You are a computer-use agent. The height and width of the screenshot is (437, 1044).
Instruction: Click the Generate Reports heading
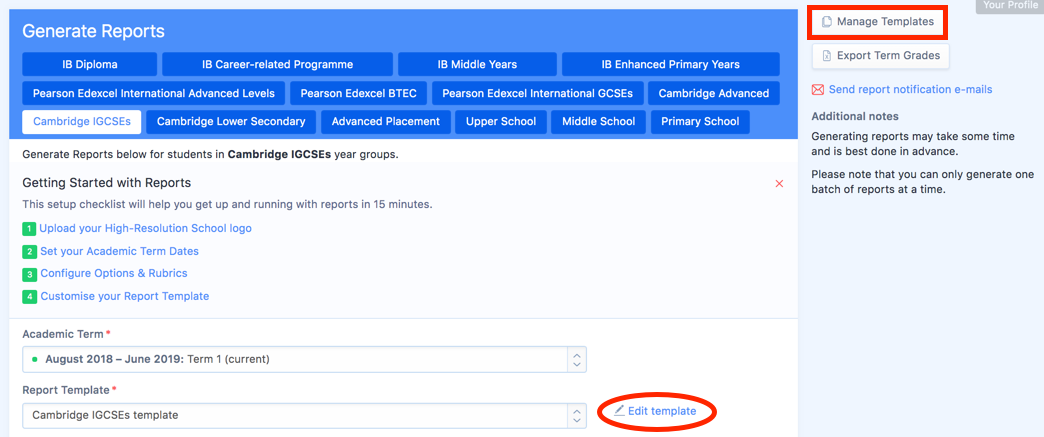(93, 31)
